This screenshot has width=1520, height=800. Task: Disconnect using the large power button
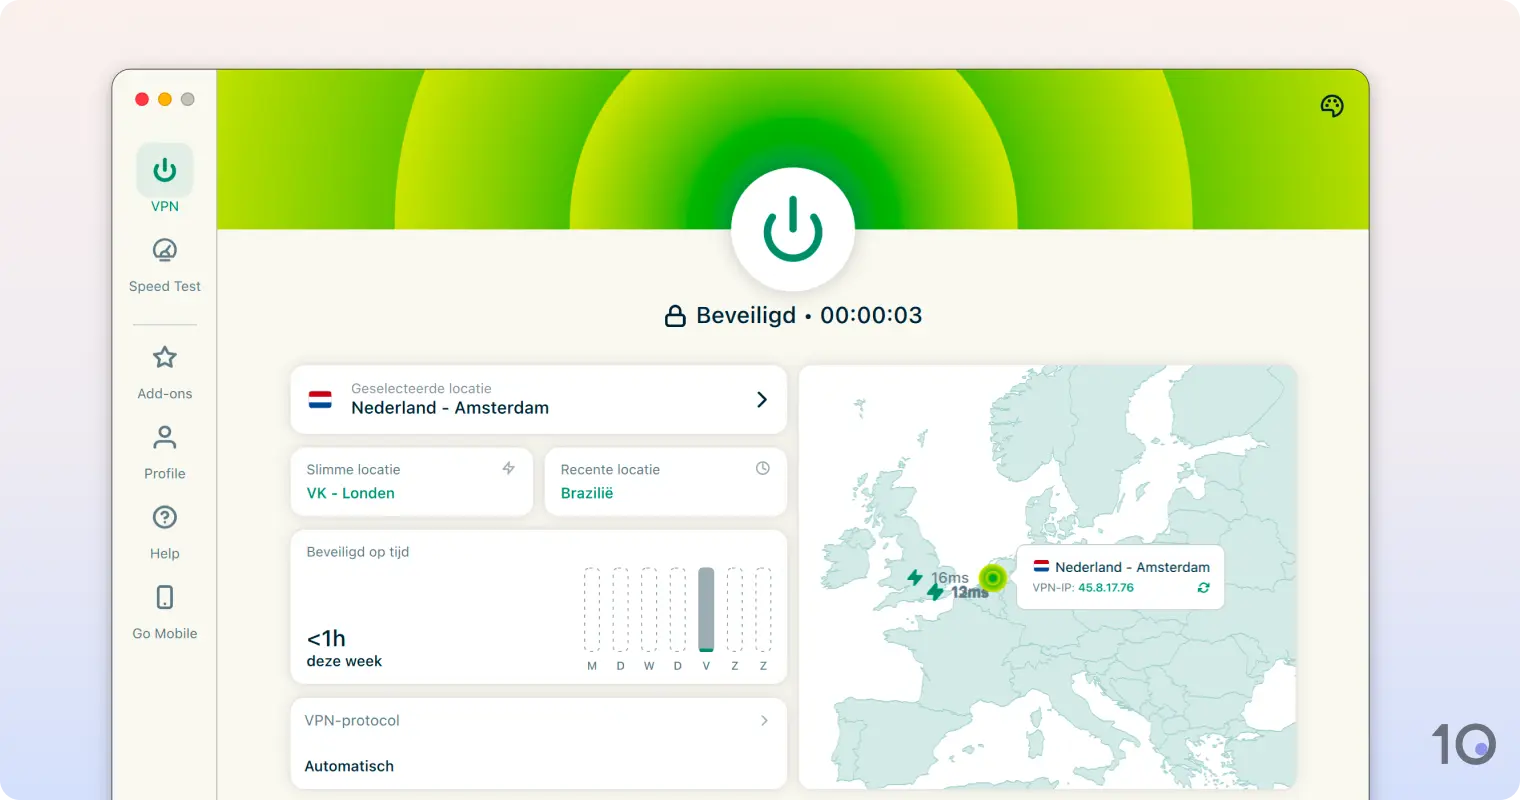click(x=793, y=228)
